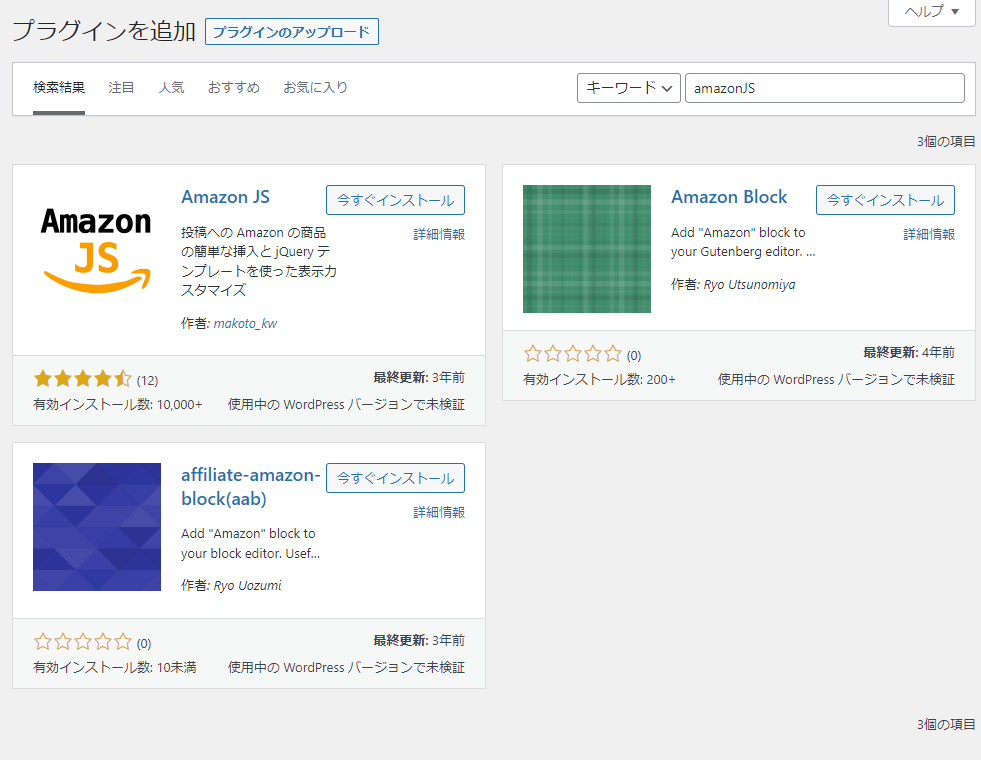981x760 pixels.
Task: Click author name Ryo Uozumi
Action: tap(247, 585)
